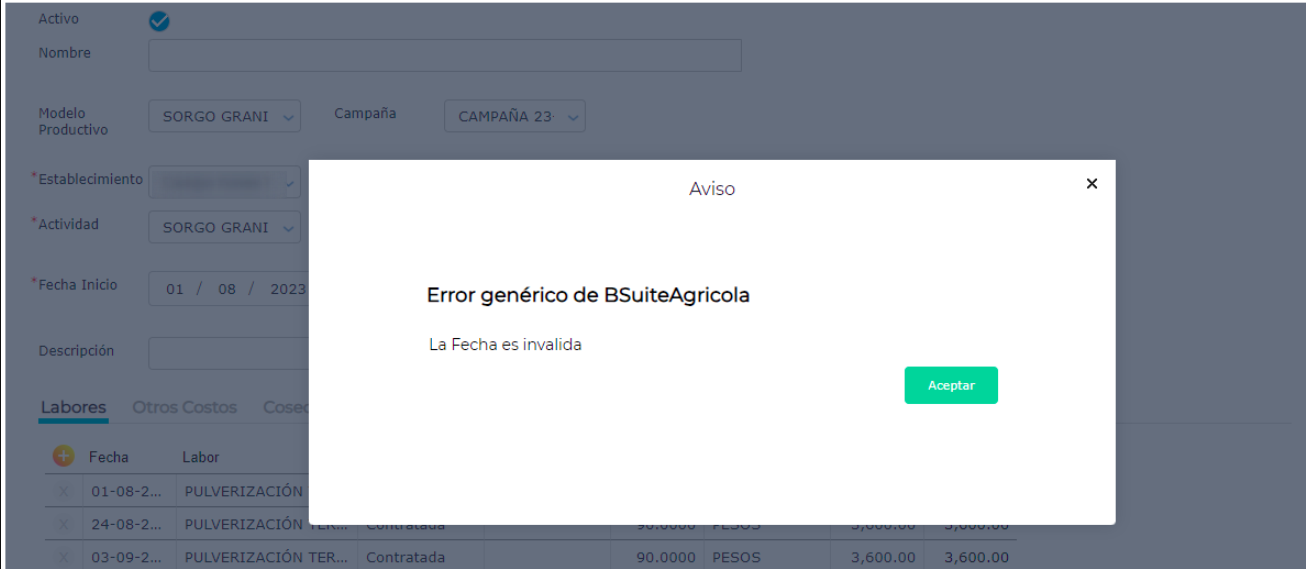This screenshot has height=569, width=1306.
Task: Click 90.0000 in the 03-09-2... row
Action: (669, 557)
